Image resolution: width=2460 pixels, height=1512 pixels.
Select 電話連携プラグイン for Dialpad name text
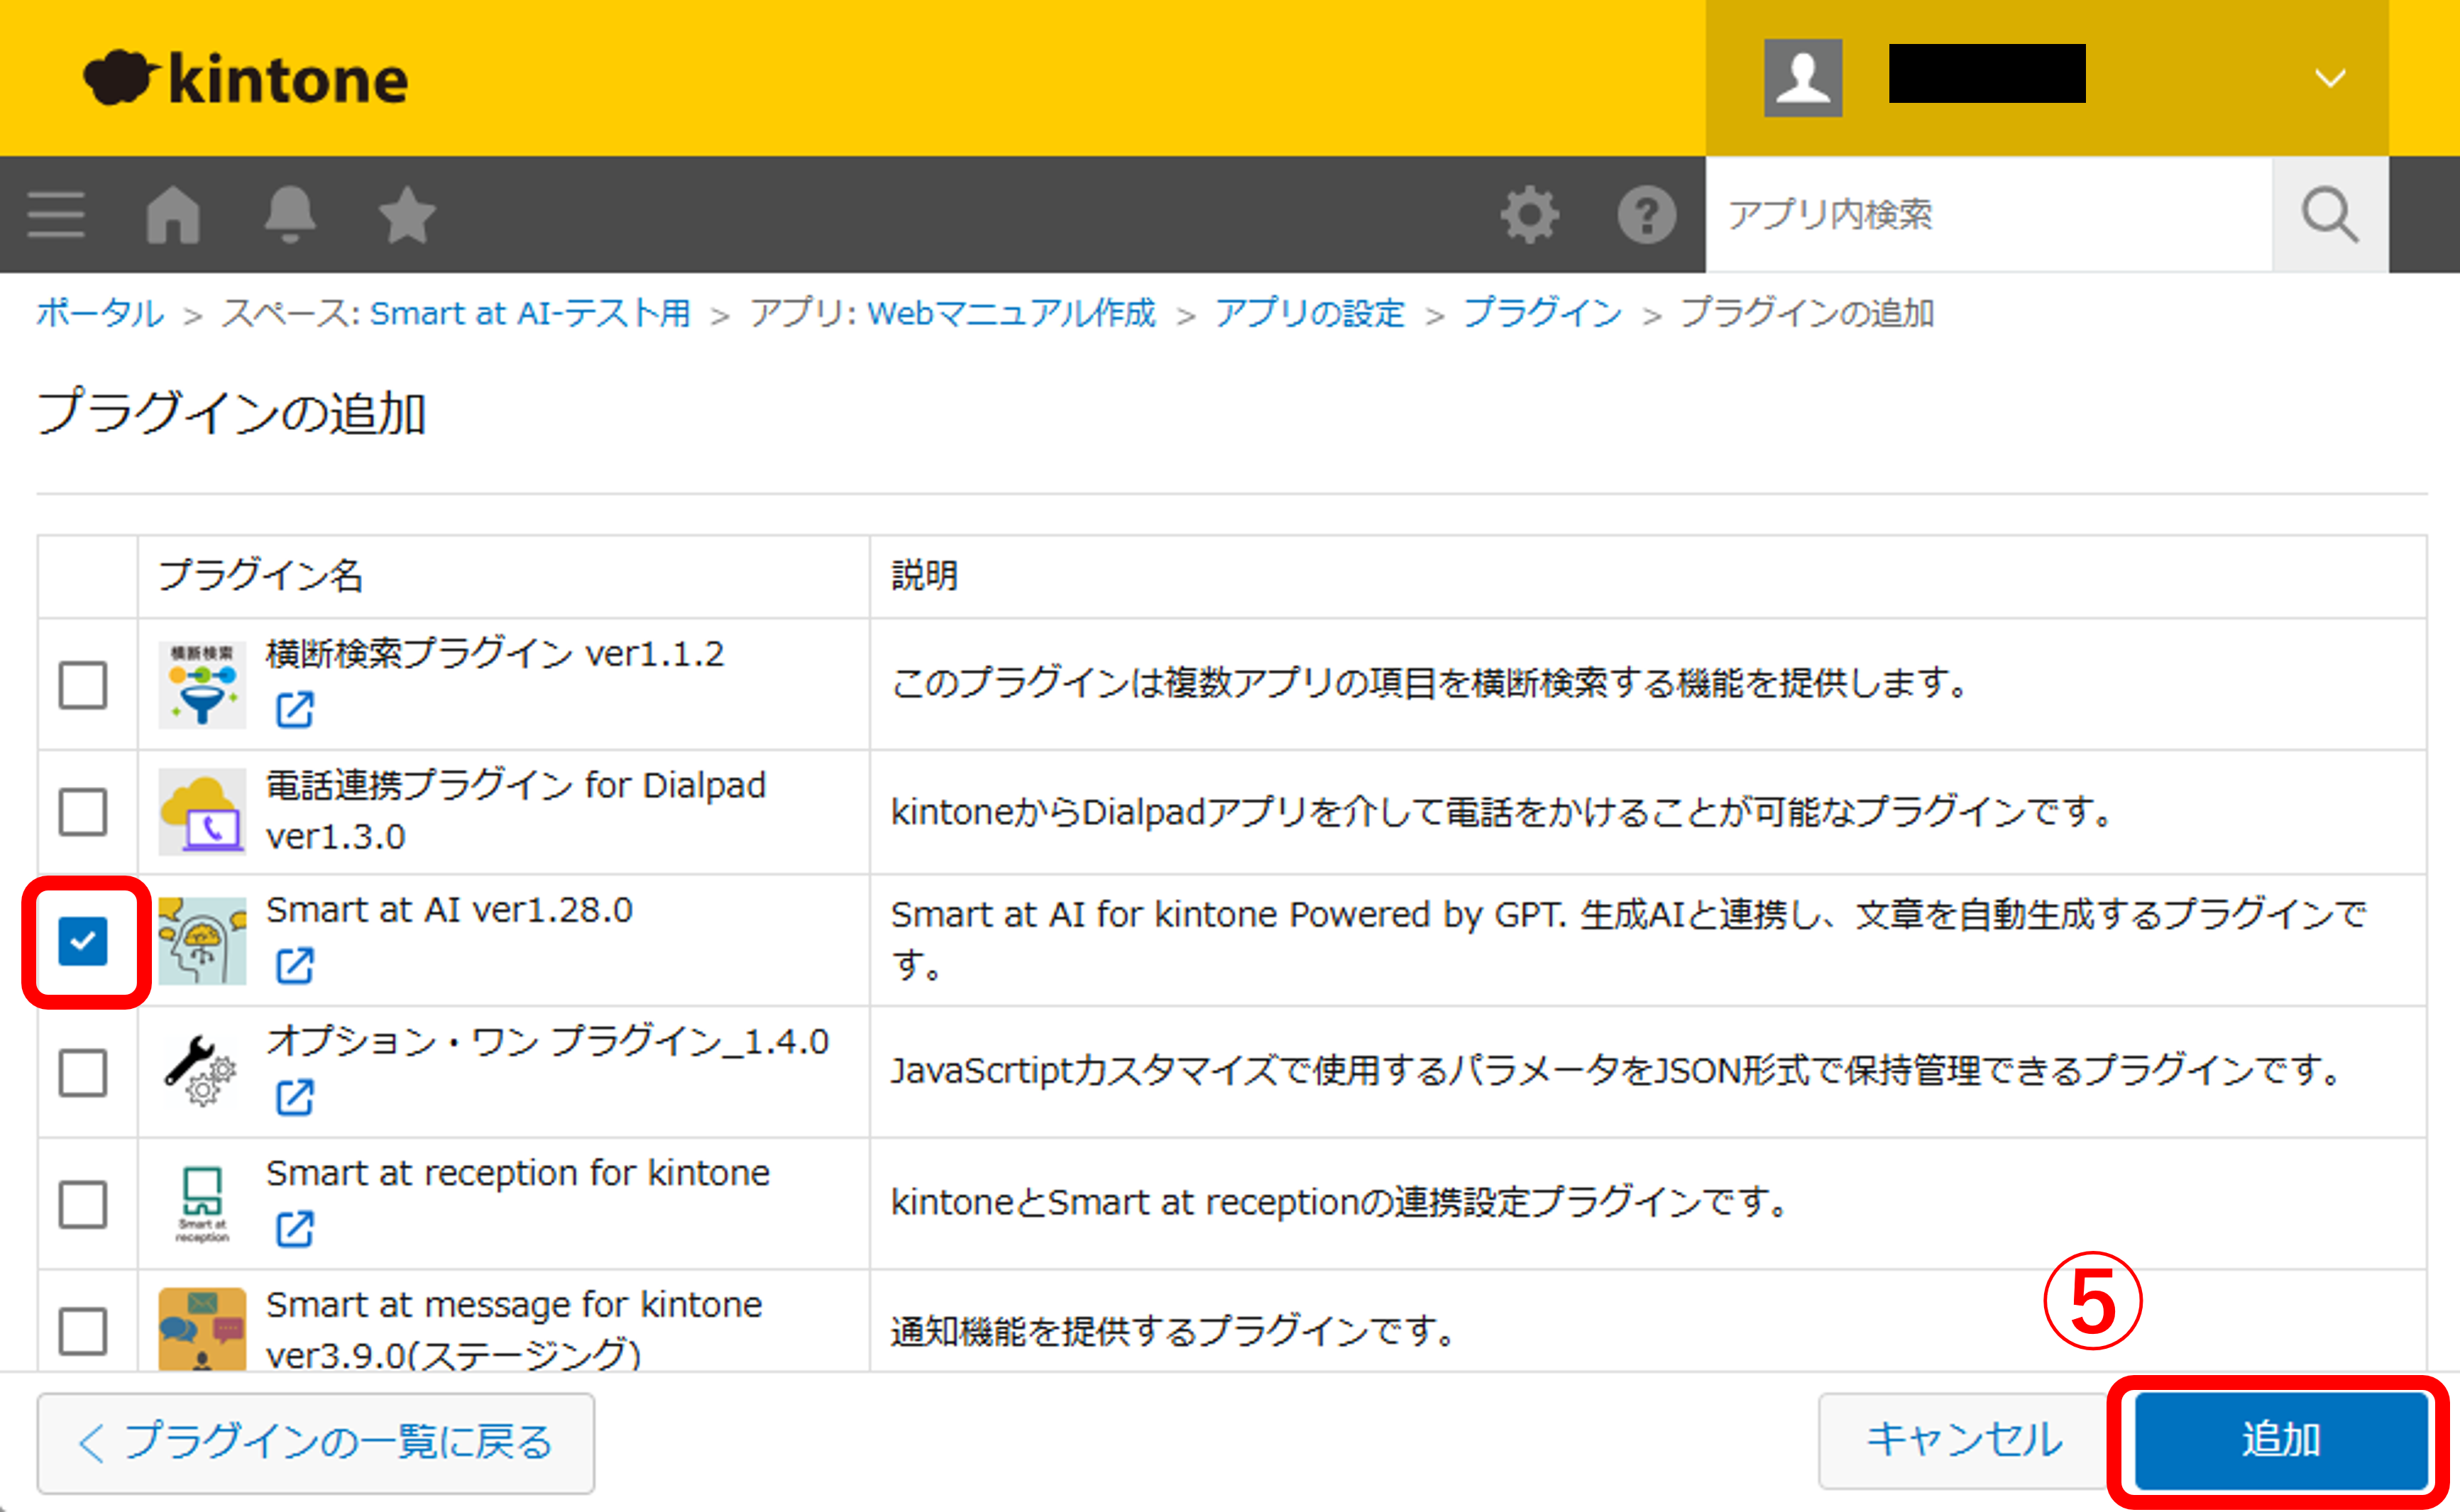[516, 811]
